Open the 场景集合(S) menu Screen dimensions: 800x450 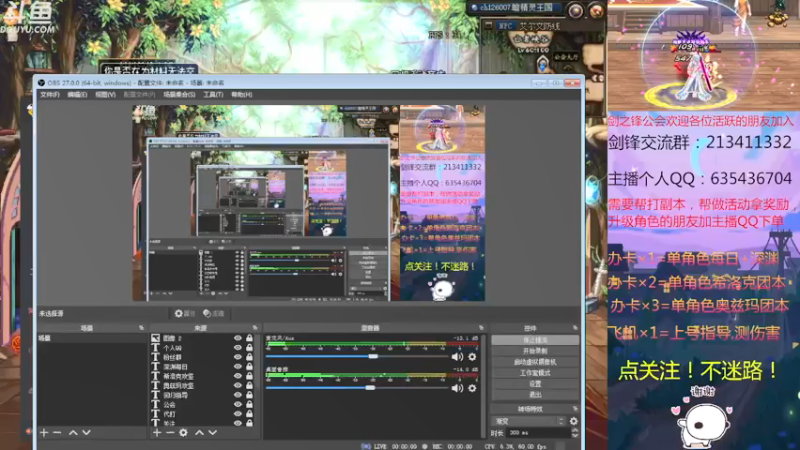pos(179,94)
